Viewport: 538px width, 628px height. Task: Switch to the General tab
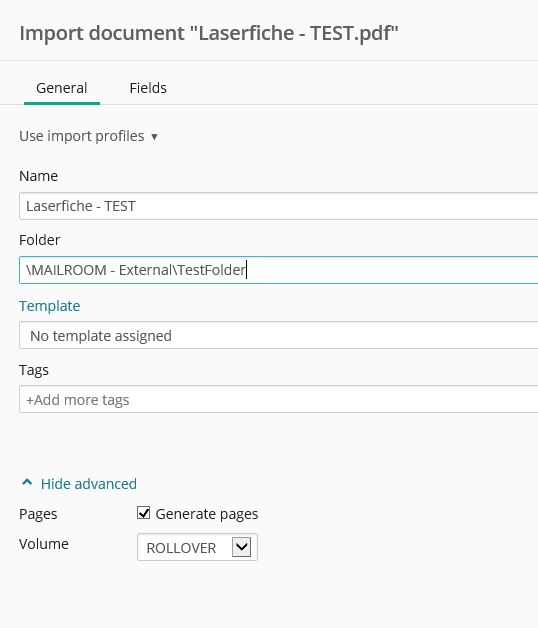tap(62, 88)
